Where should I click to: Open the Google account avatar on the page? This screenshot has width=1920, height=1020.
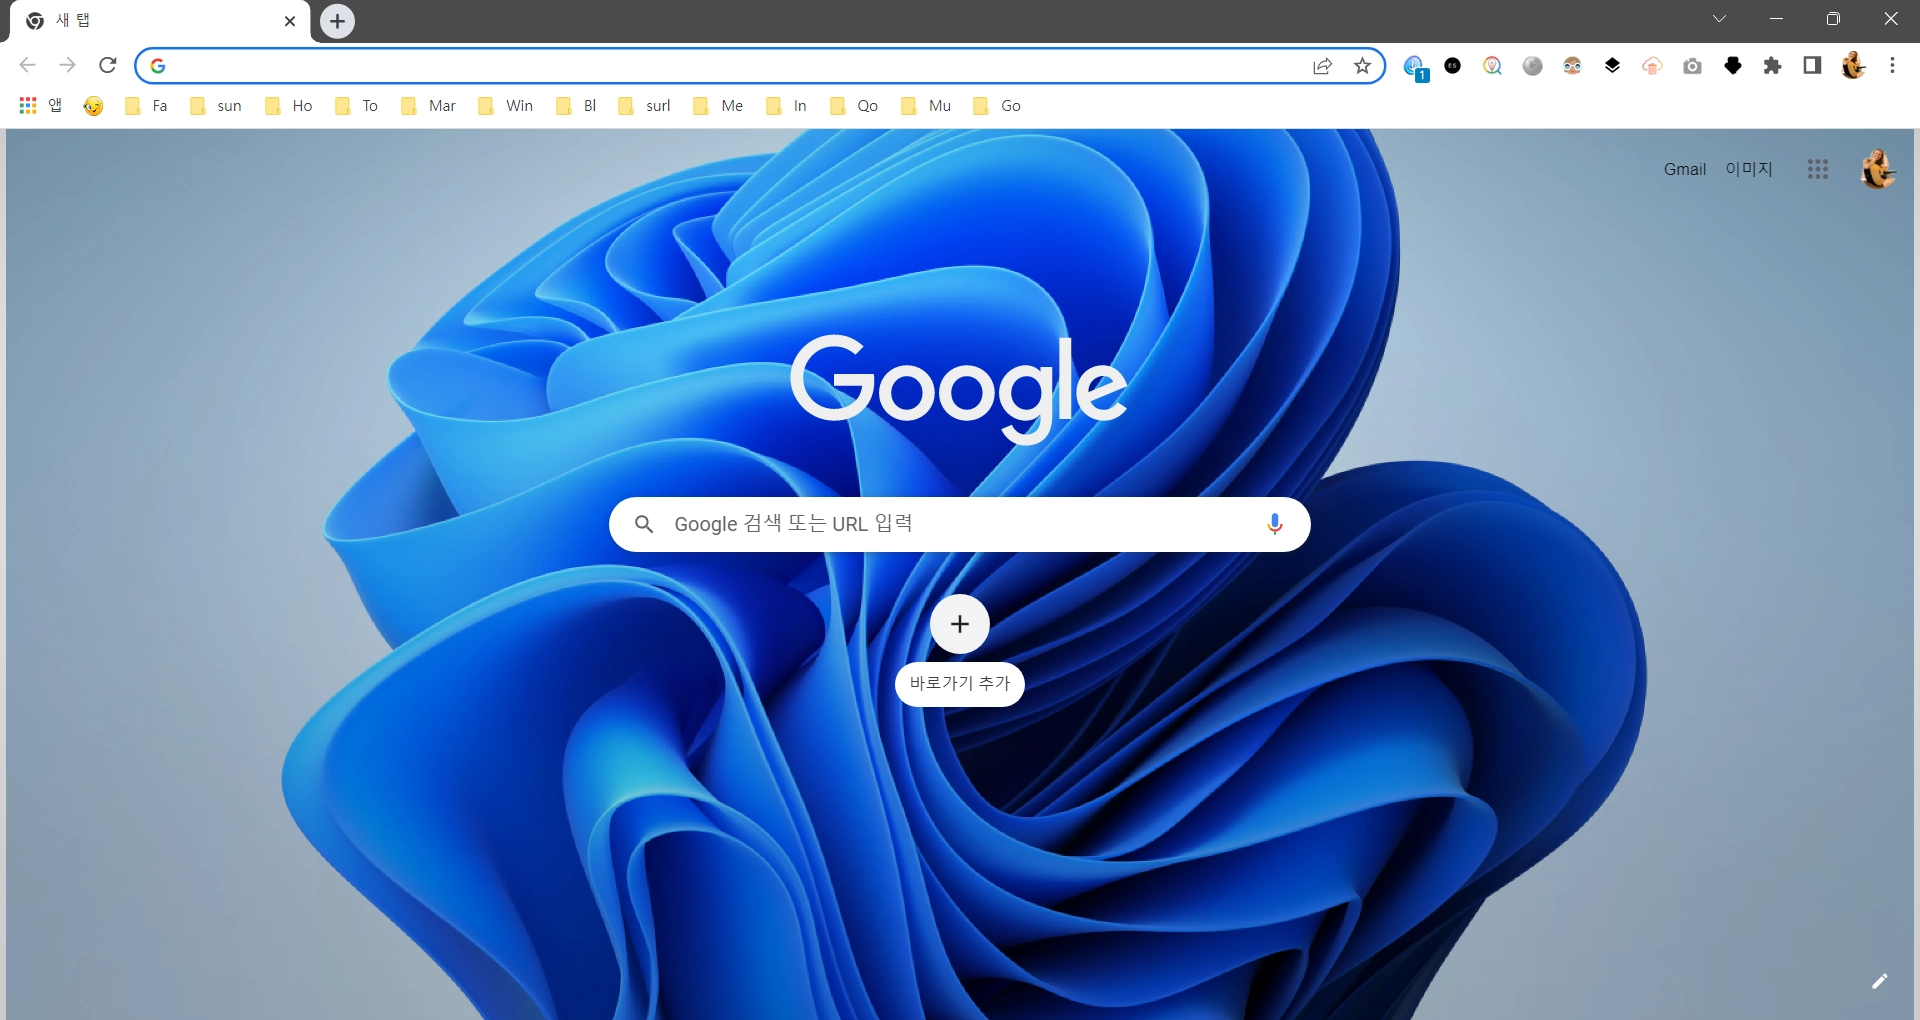click(1878, 169)
